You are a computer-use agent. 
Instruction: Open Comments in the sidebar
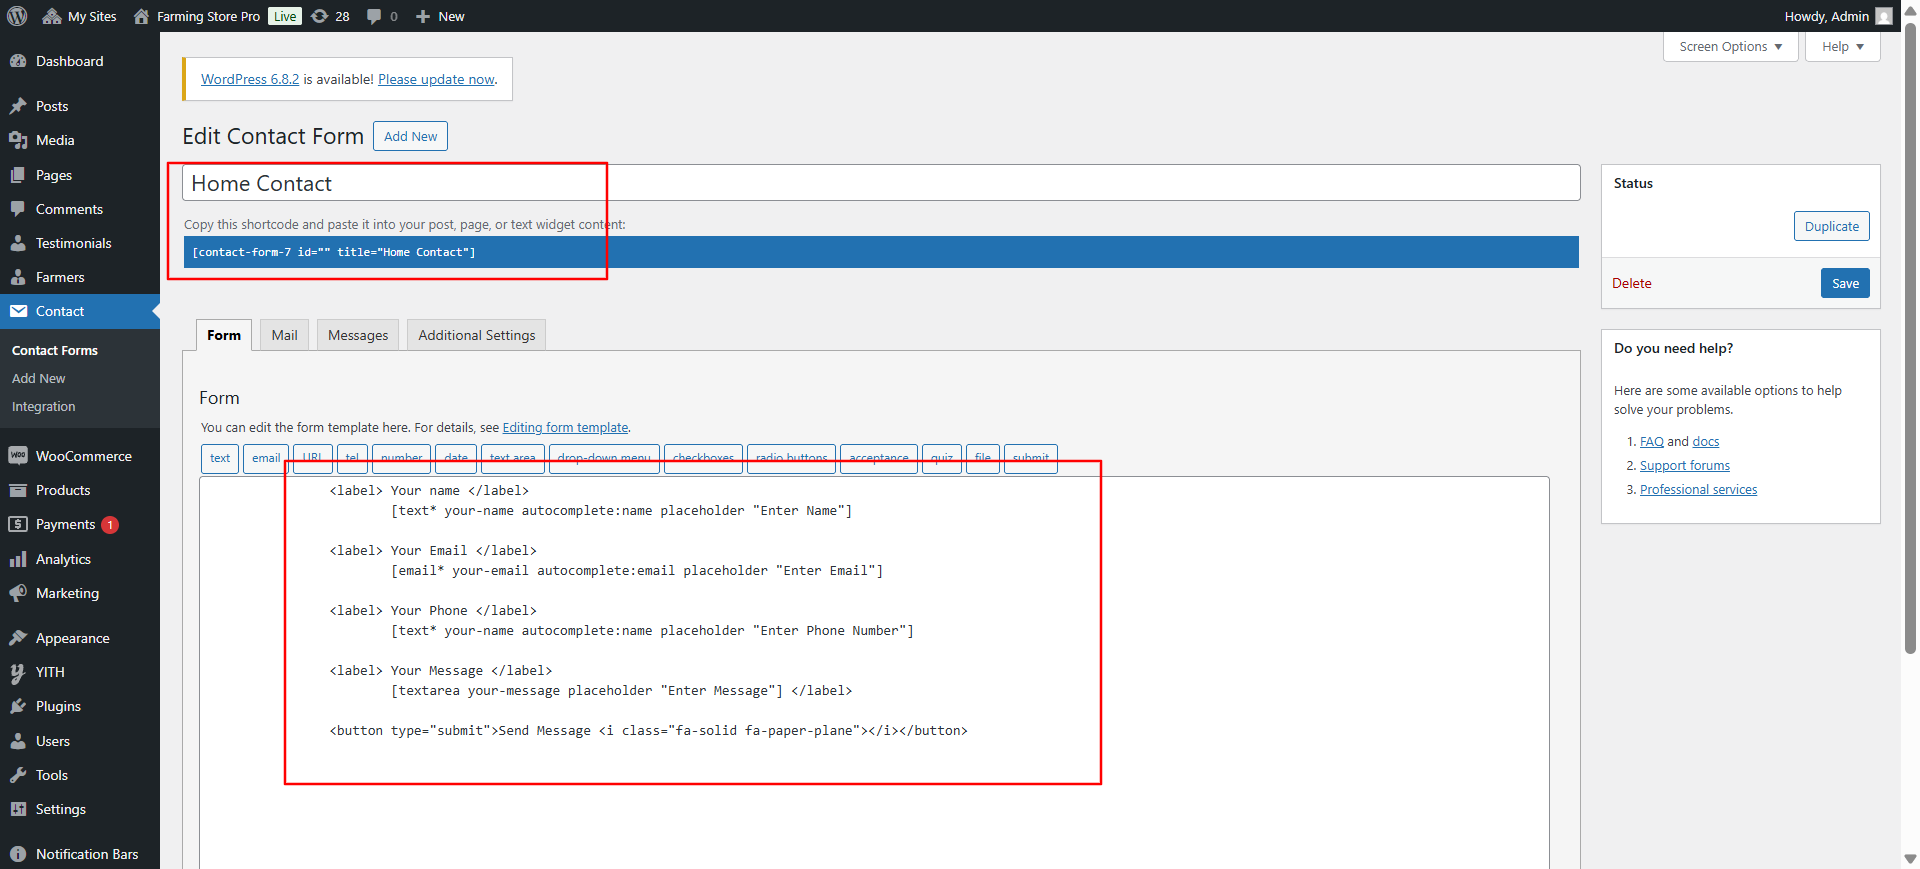[80, 209]
